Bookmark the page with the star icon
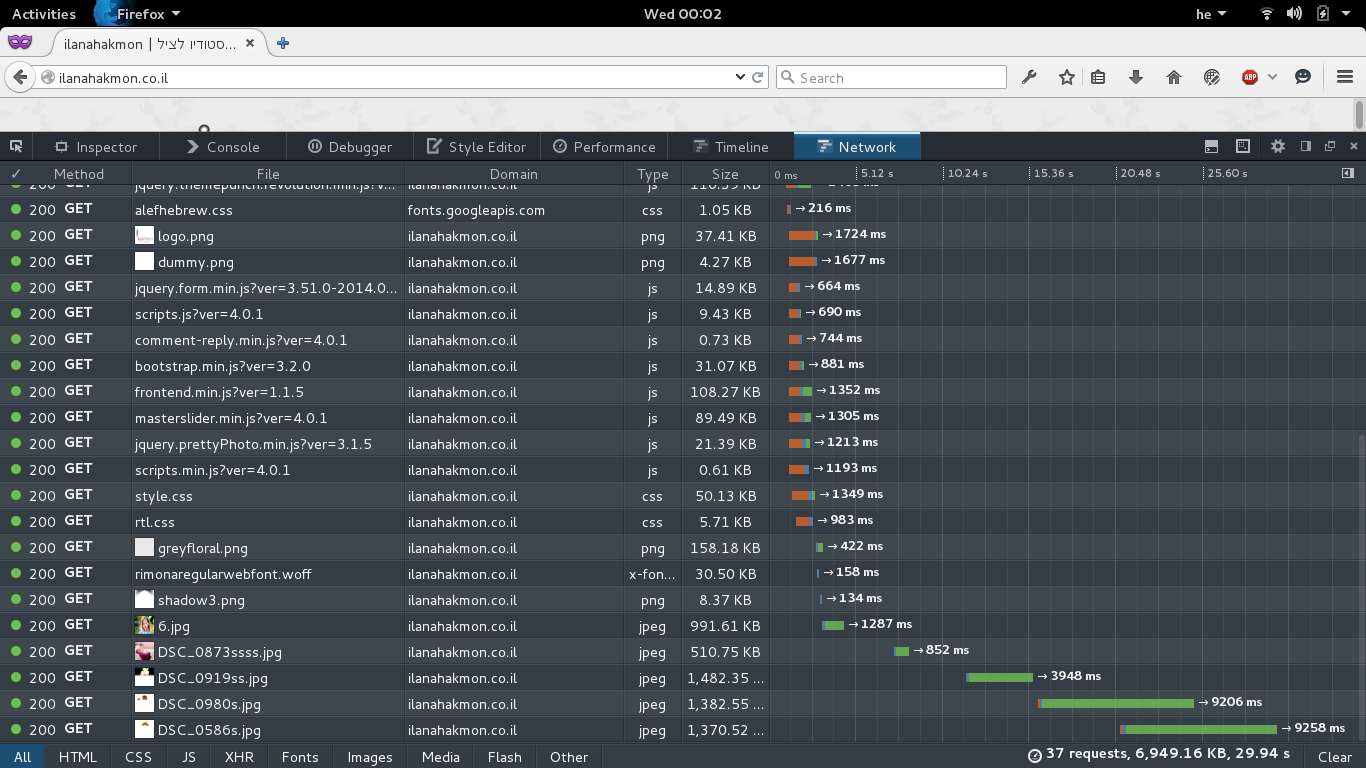Image resolution: width=1366 pixels, height=768 pixels. coord(1066,77)
